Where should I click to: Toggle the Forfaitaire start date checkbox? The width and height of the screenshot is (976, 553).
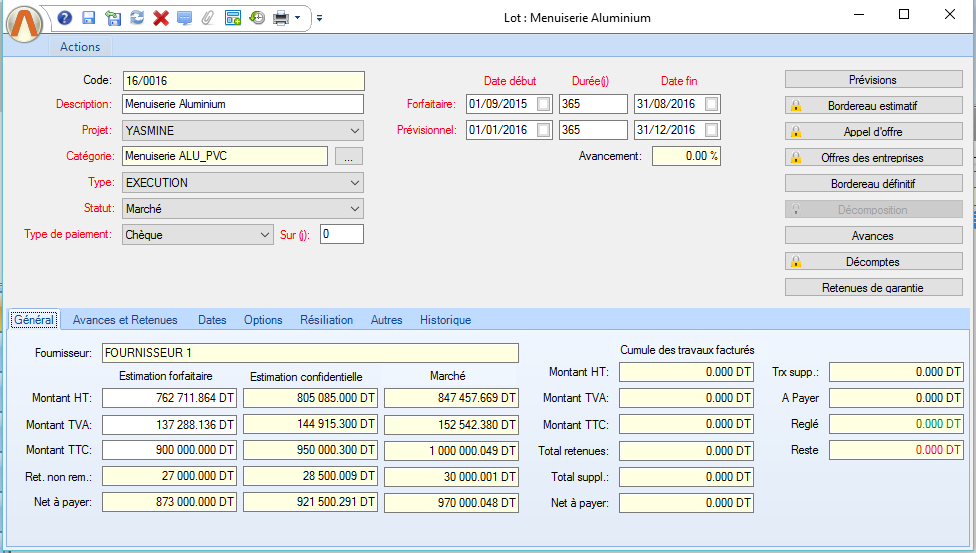tap(543, 104)
